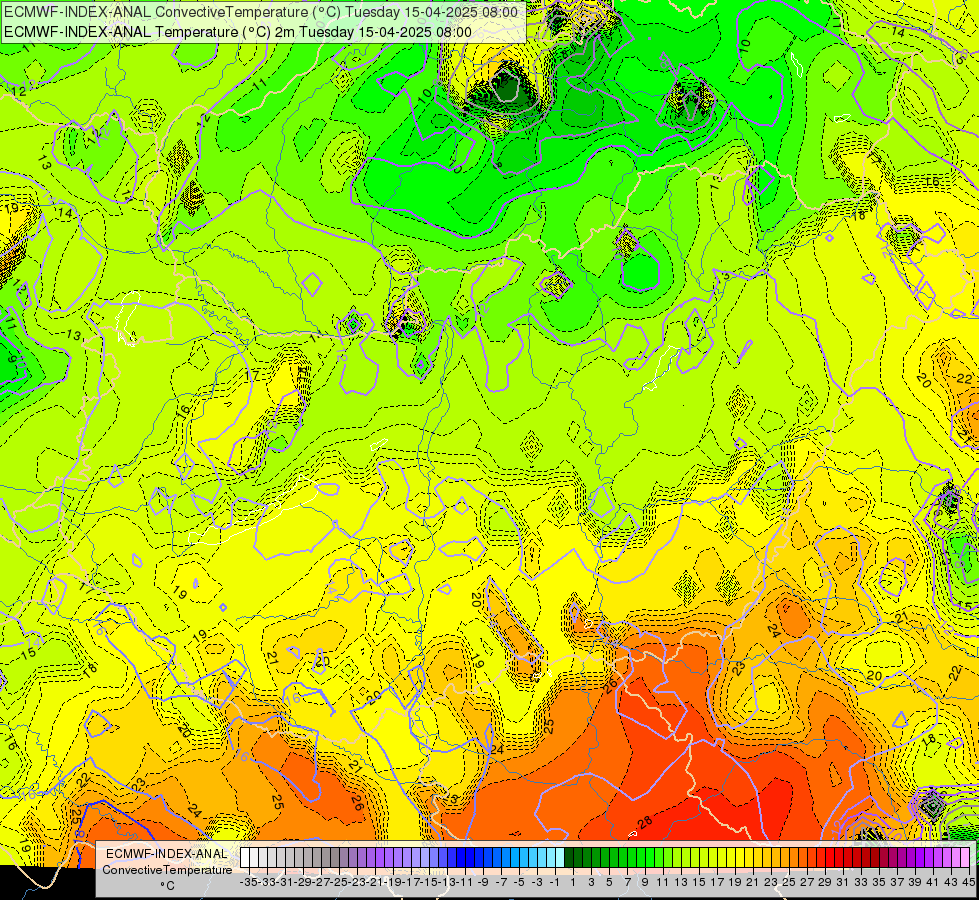The image size is (979, 900).
Task: Pick the pink swatch at legend's right end
Action: click(x=965, y=857)
